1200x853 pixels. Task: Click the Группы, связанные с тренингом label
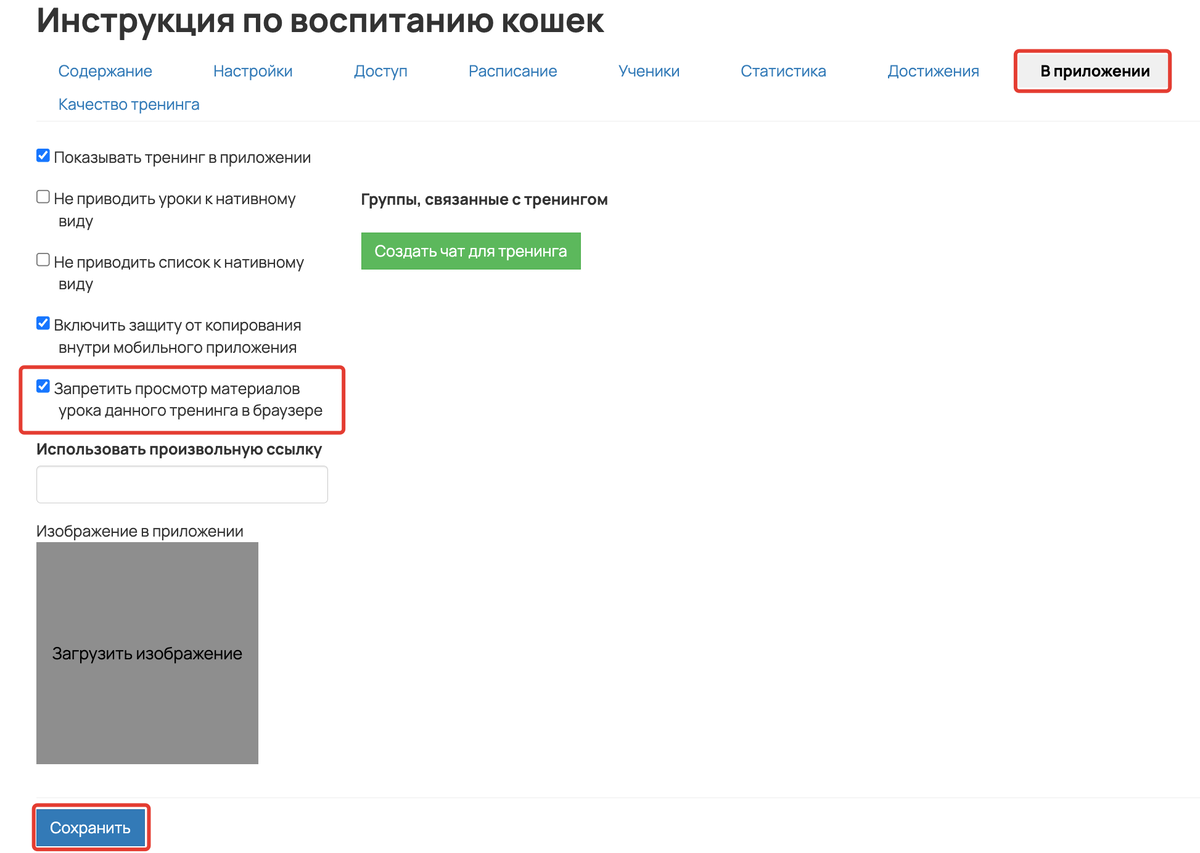(484, 199)
